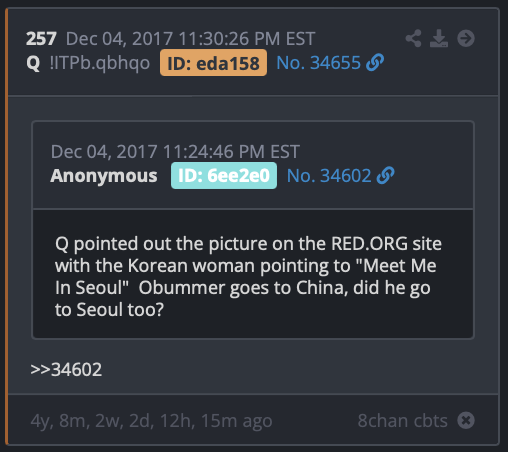This screenshot has height=452, width=508.
Task: Click the right arrow circle icon
Action: coord(466,38)
